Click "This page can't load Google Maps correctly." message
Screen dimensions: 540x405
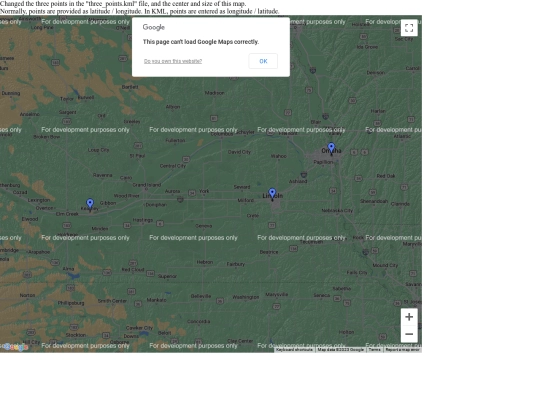(201, 42)
